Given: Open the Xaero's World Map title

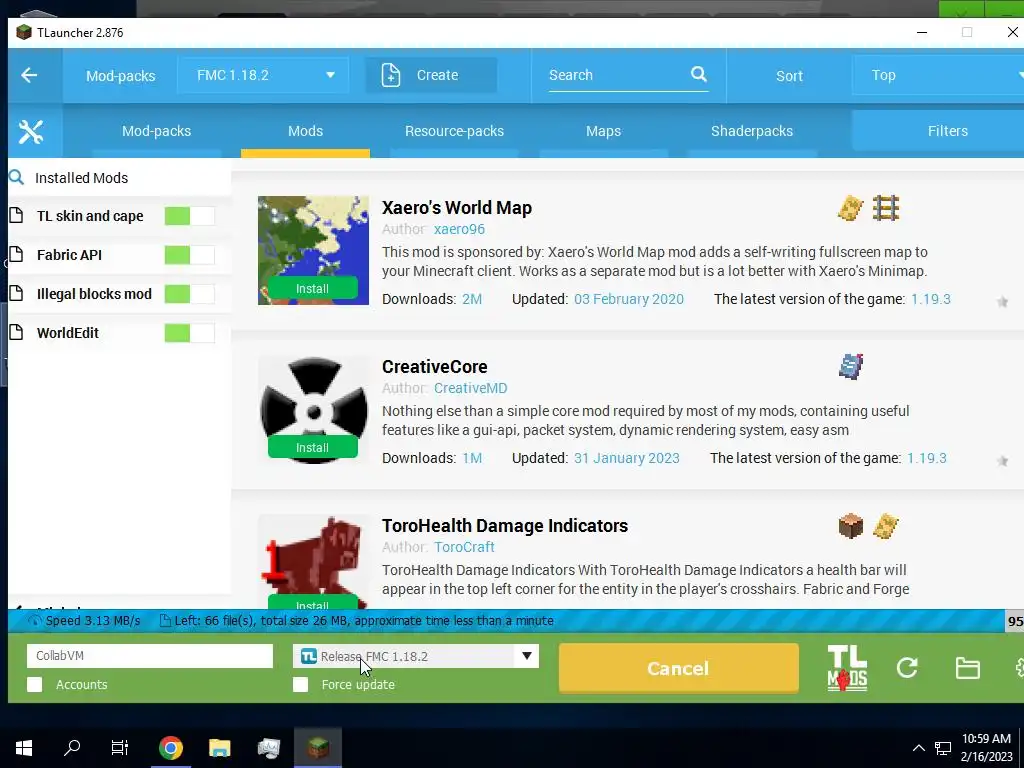Looking at the screenshot, I should coord(456,208).
